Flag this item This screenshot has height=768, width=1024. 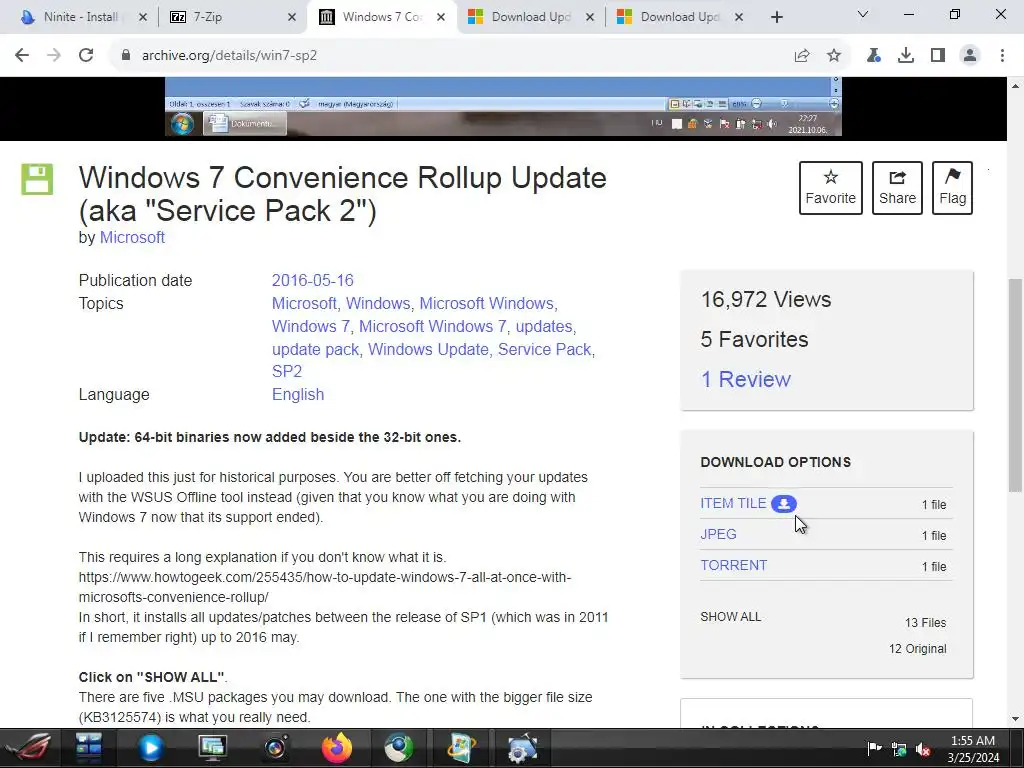click(x=952, y=188)
